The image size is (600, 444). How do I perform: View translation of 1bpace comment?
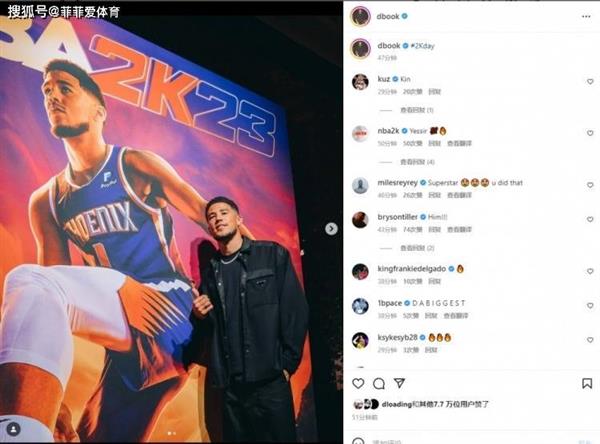coord(456,316)
